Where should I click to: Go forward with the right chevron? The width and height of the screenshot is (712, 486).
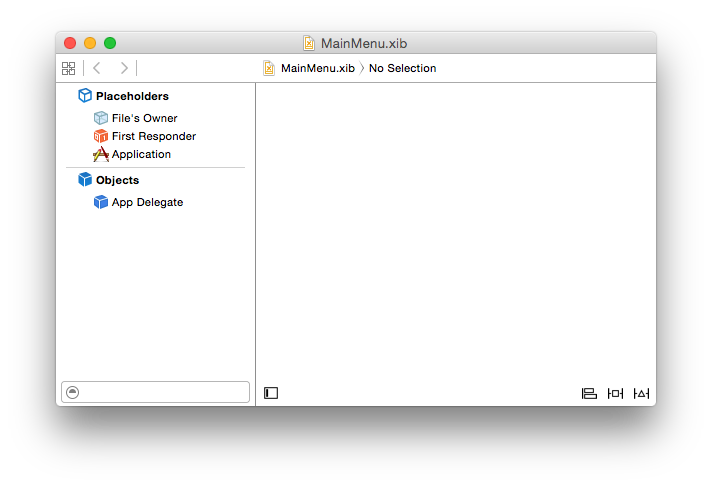pos(124,68)
